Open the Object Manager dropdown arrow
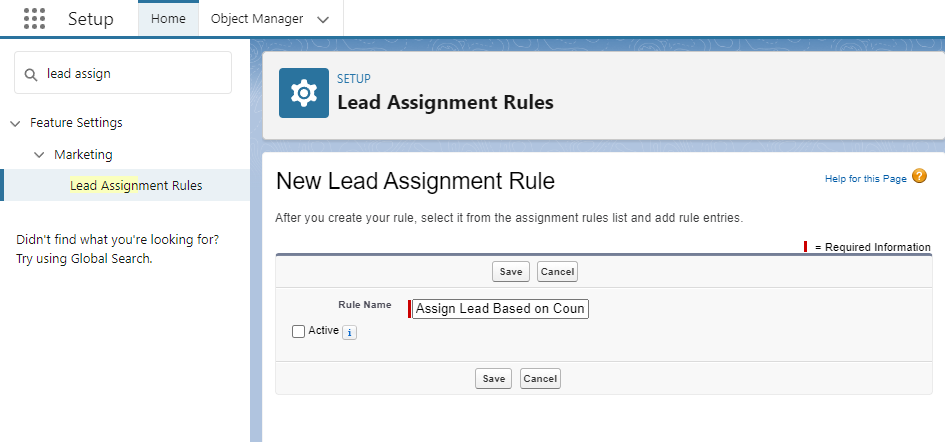Image resolution: width=945 pixels, height=442 pixels. click(x=322, y=20)
